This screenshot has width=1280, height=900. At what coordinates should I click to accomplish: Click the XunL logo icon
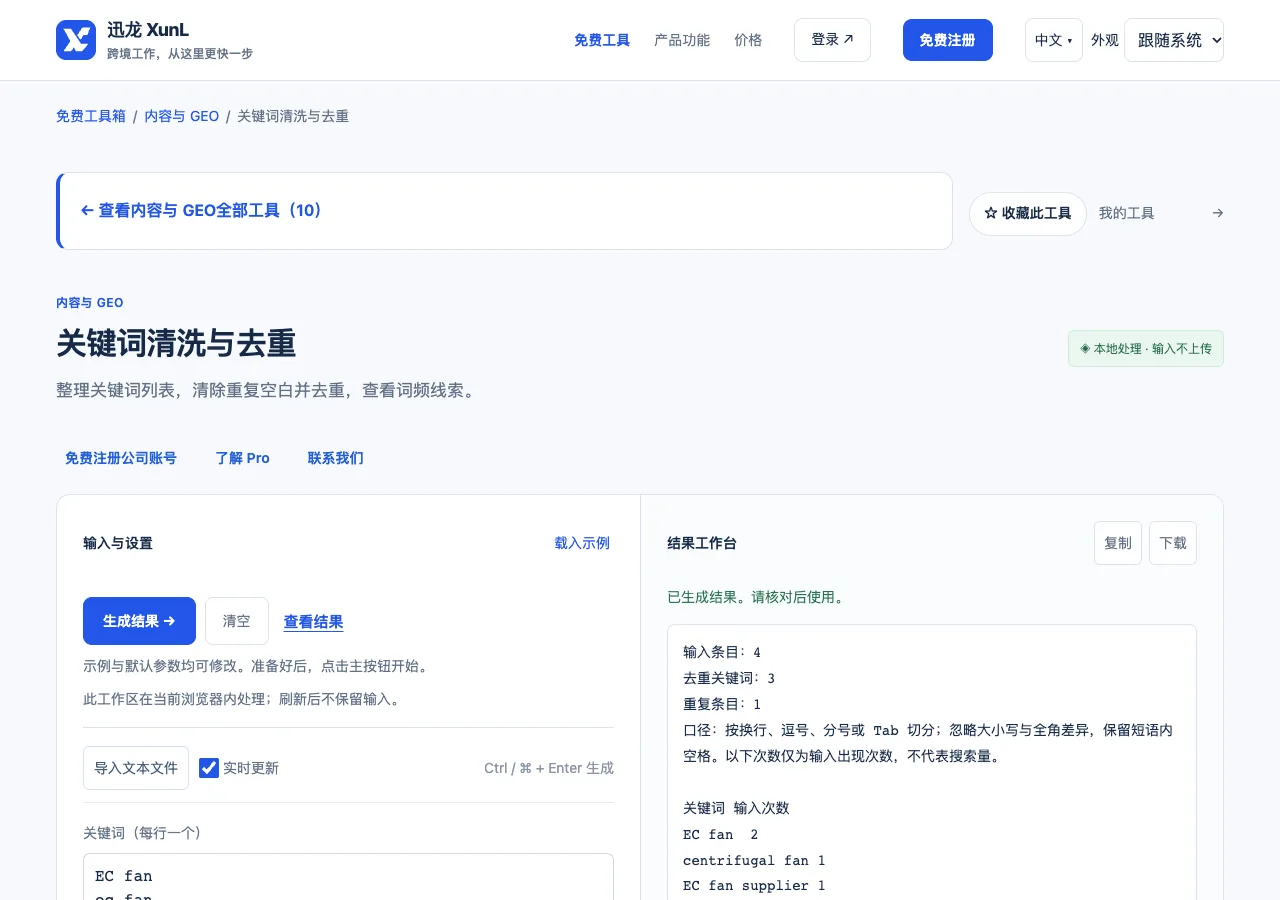coord(76,40)
